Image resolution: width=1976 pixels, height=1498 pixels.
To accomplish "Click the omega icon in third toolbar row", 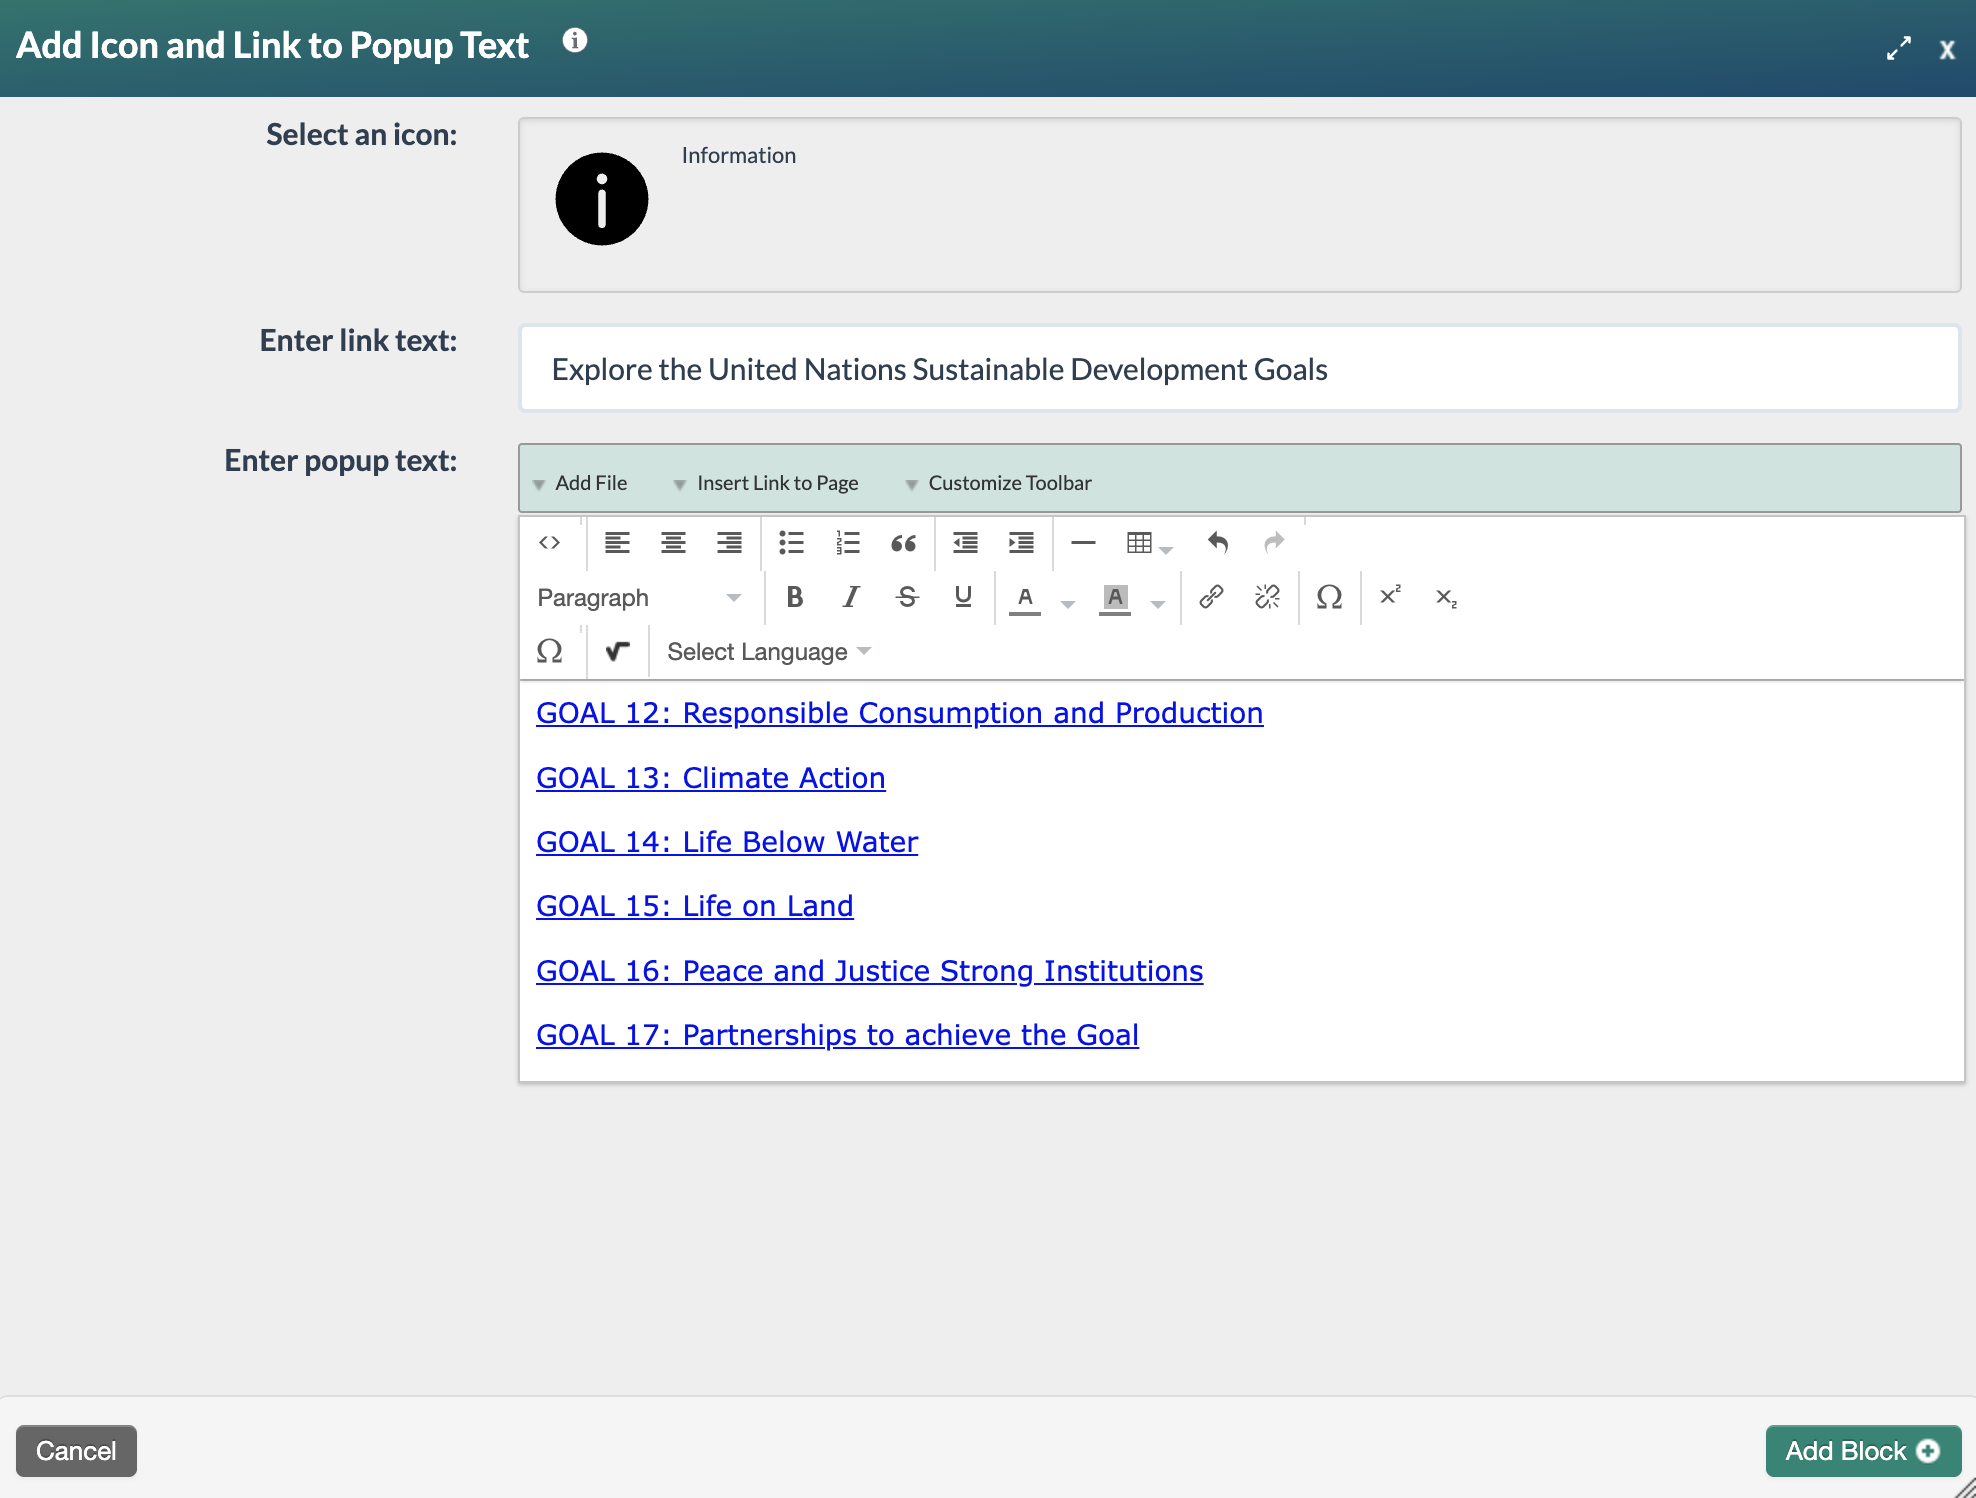I will 549,651.
